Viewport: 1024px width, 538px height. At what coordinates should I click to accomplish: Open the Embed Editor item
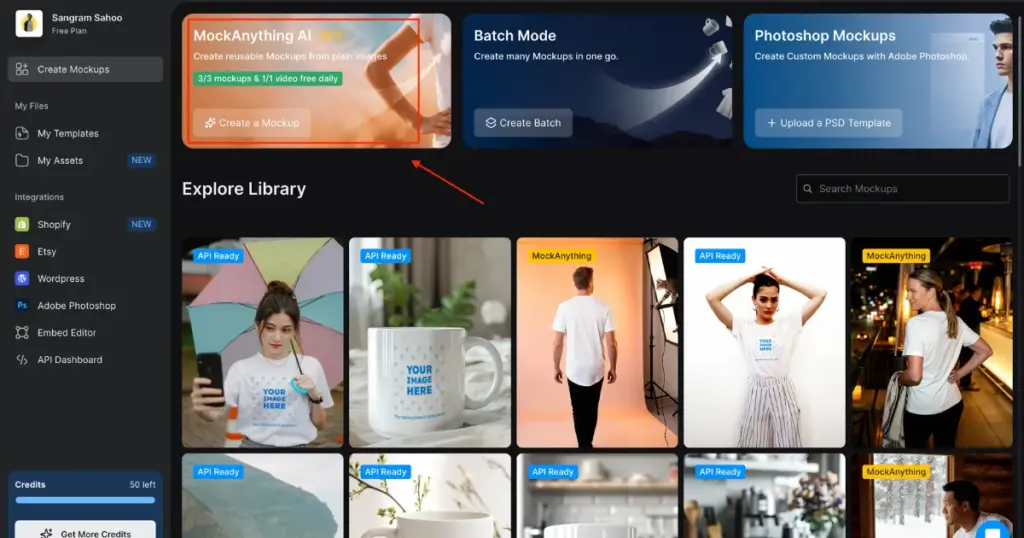(x=67, y=333)
